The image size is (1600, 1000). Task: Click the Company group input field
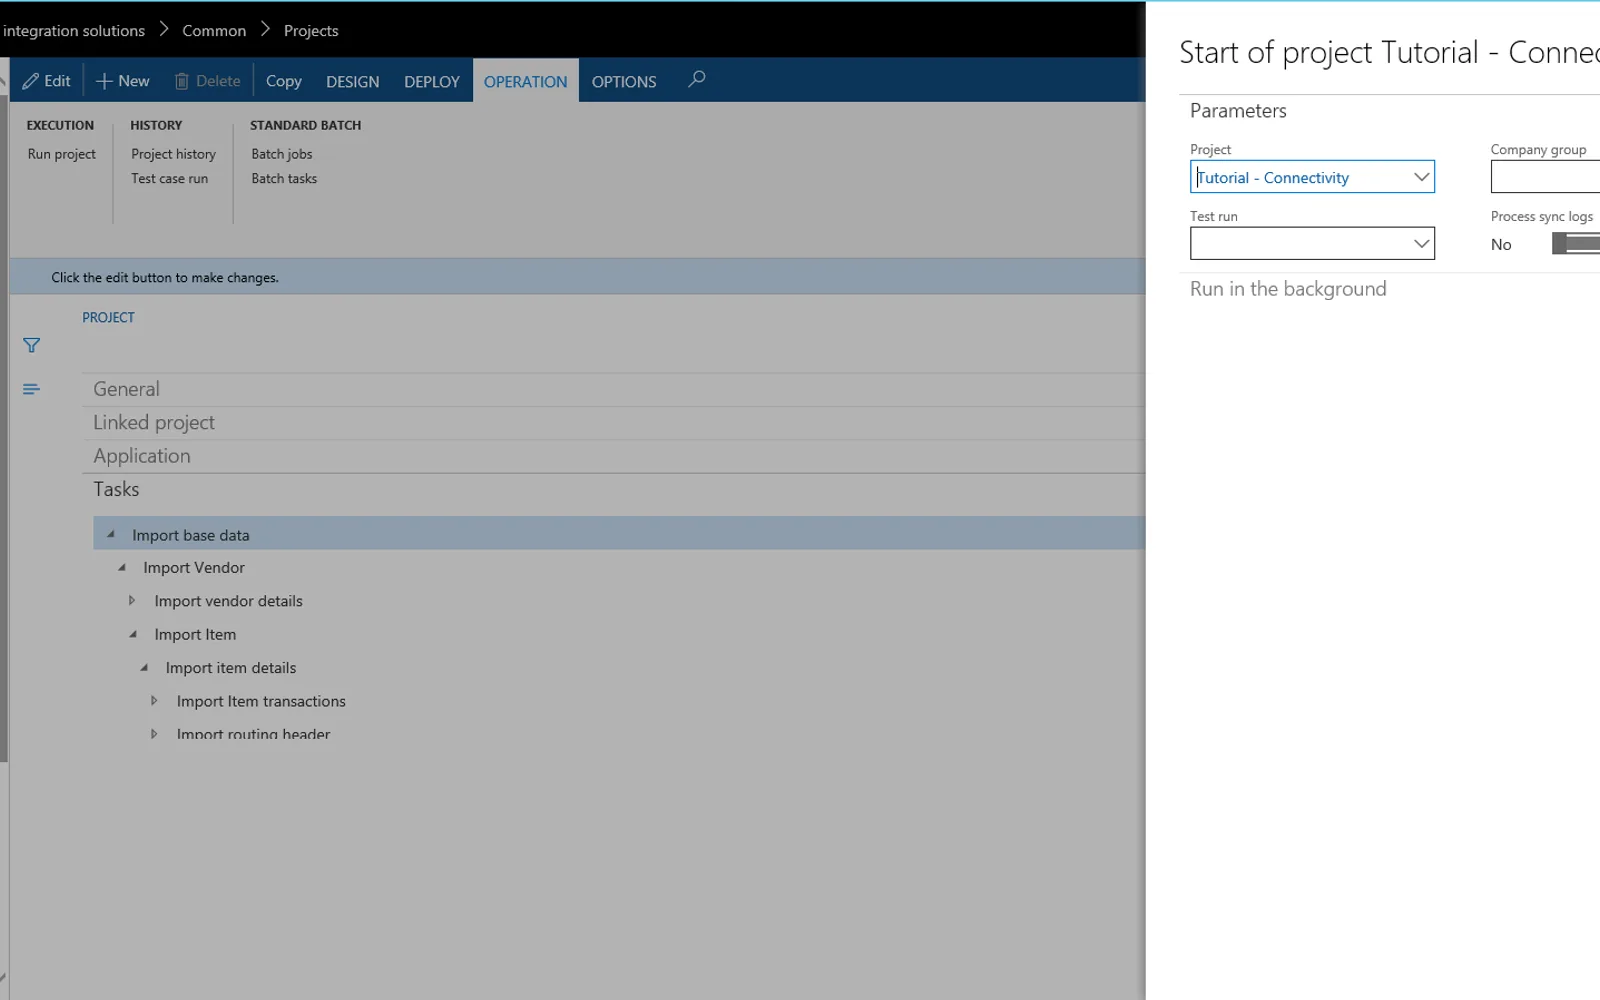click(x=1545, y=177)
